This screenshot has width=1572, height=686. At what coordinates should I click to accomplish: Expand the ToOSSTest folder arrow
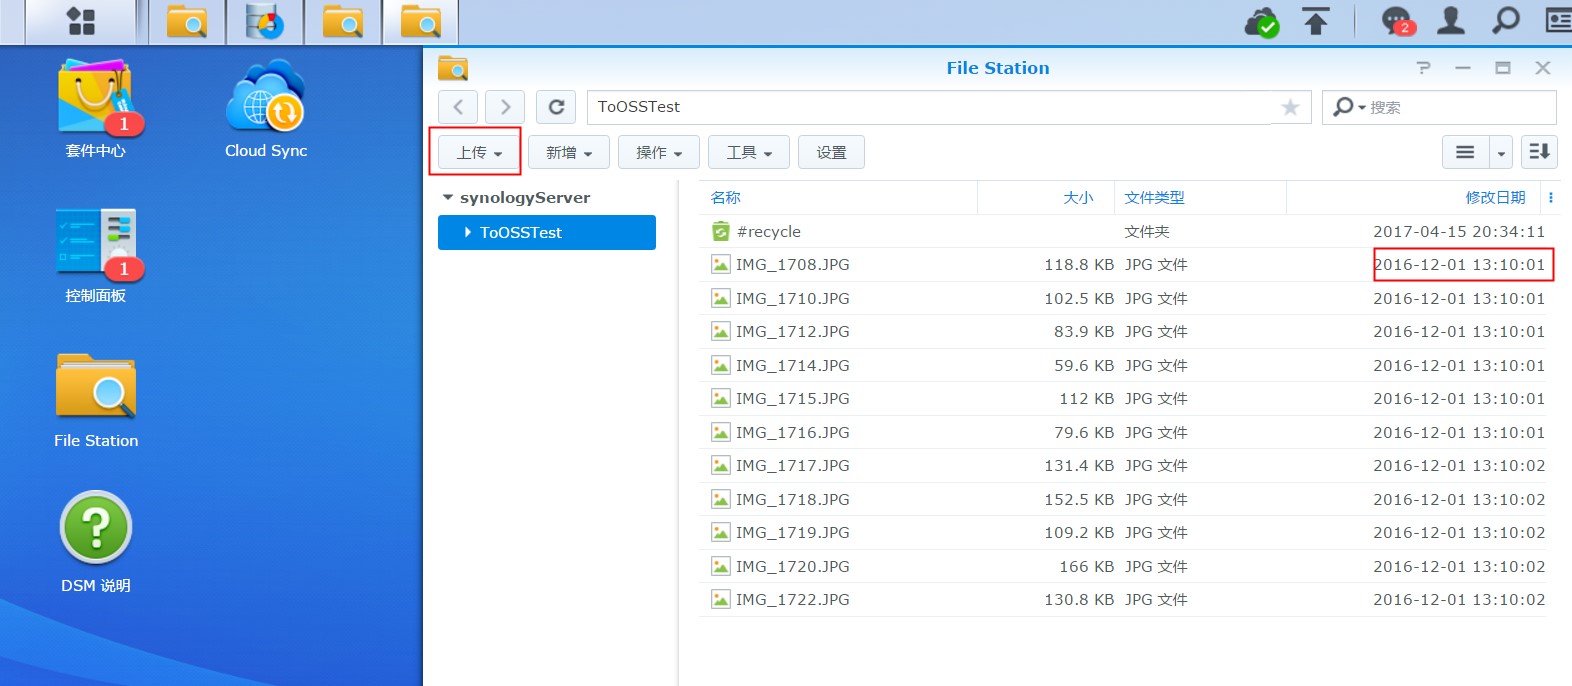467,232
